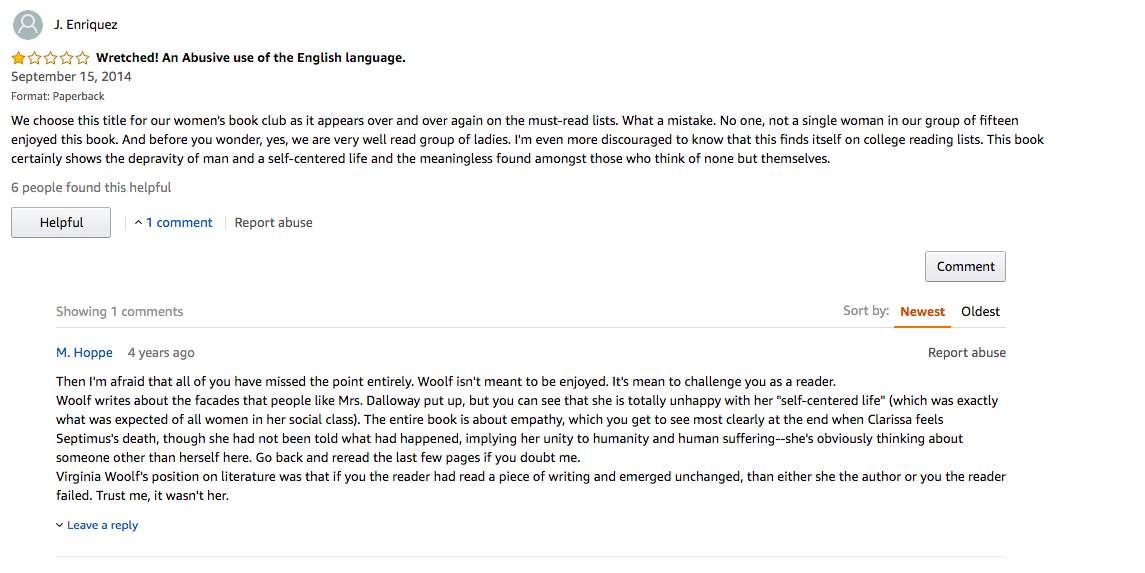Click the 6 people found this helpful text
This screenshot has height=573, width=1145.
(91, 188)
